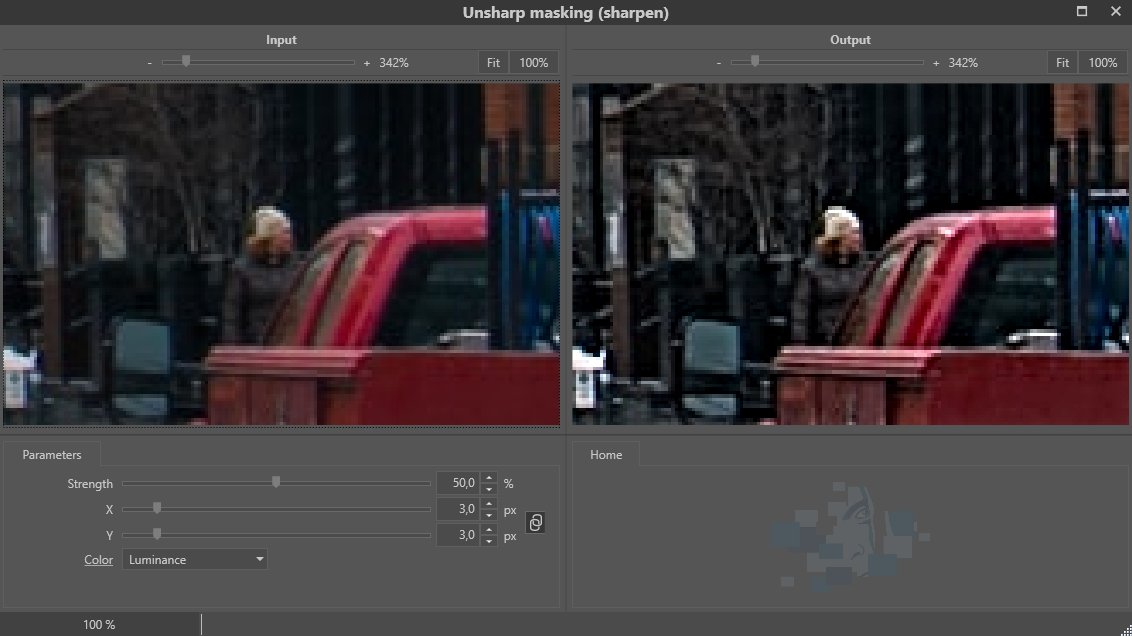Click the Output preview image
This screenshot has height=636, width=1132.
coord(850,253)
